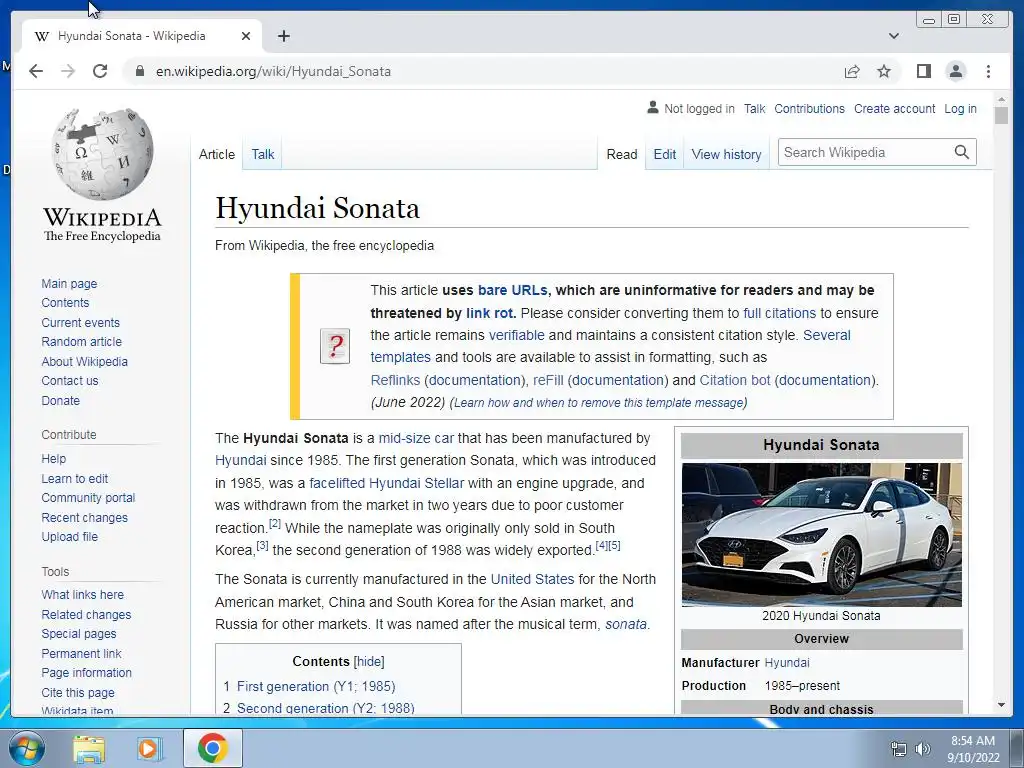
Task: Follow the United States link
Action: click(532, 579)
